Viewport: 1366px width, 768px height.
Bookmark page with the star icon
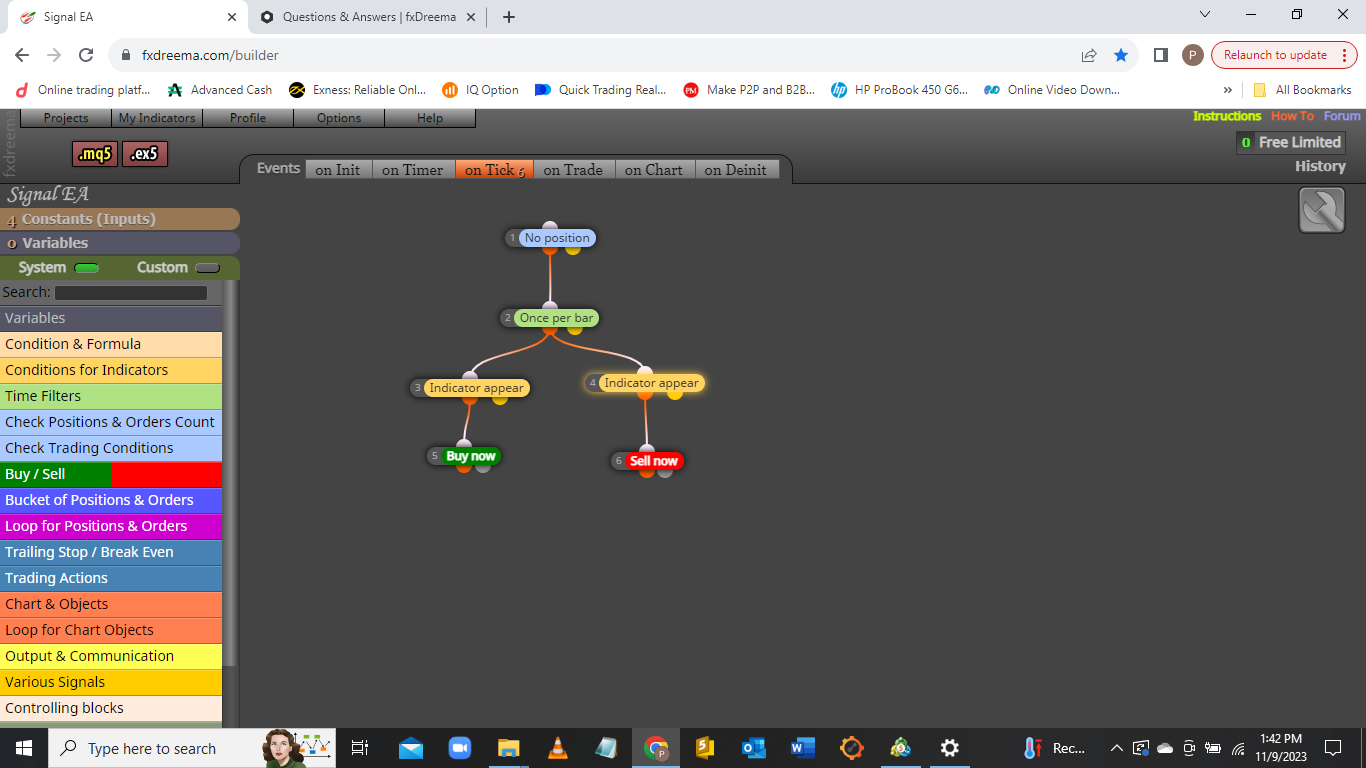coord(1121,55)
